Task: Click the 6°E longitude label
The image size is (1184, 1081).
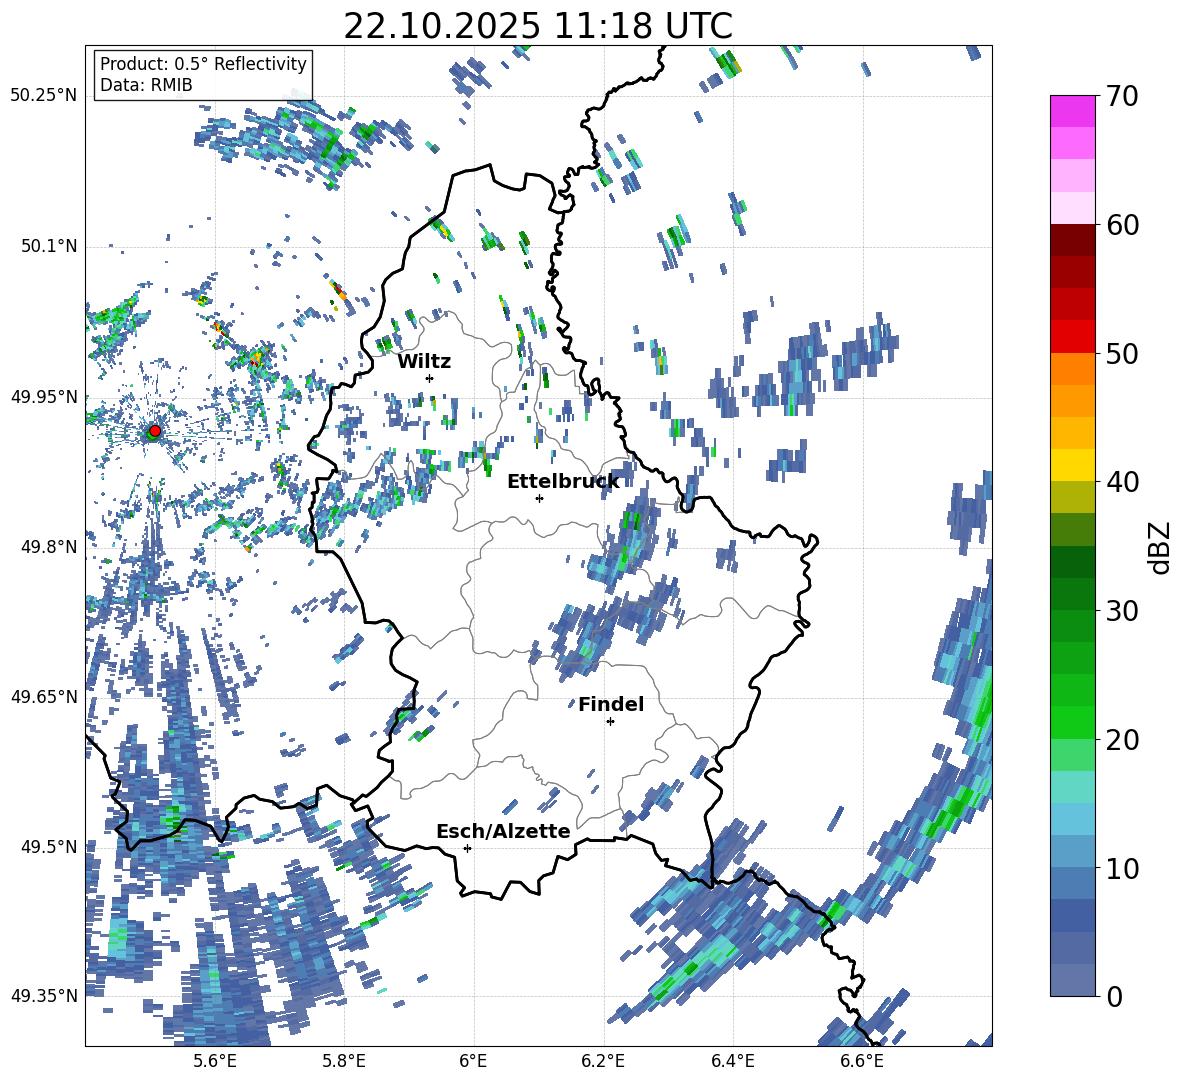Action: 473,1061
